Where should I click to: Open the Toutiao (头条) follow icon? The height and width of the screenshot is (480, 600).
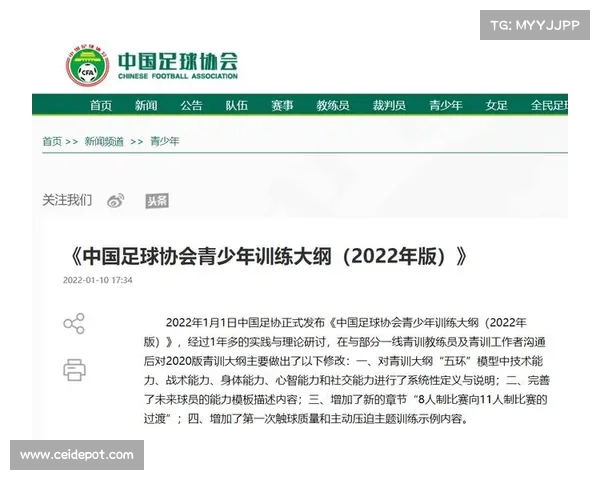(156, 200)
